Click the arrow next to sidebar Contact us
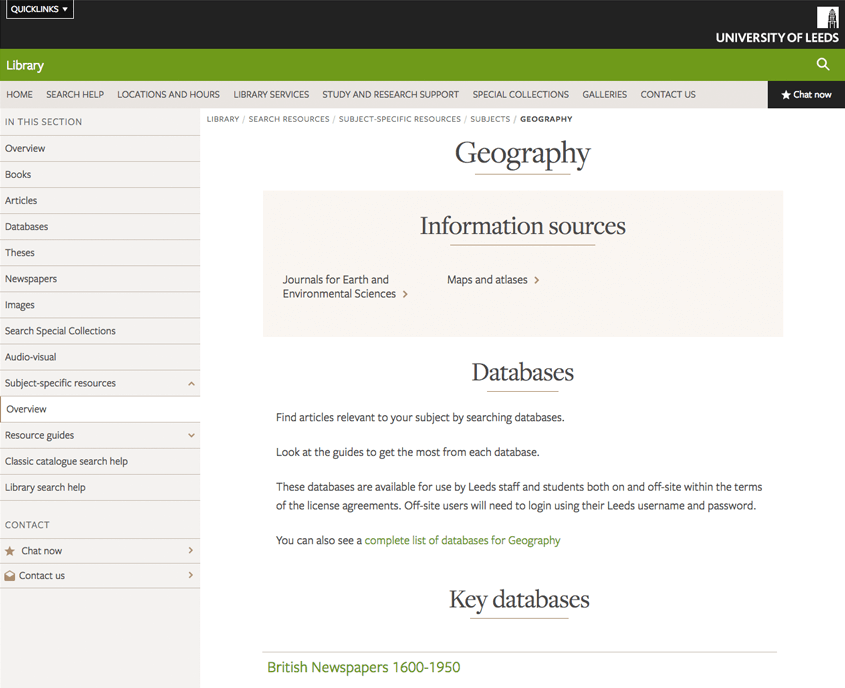The image size is (845, 688). coord(191,575)
